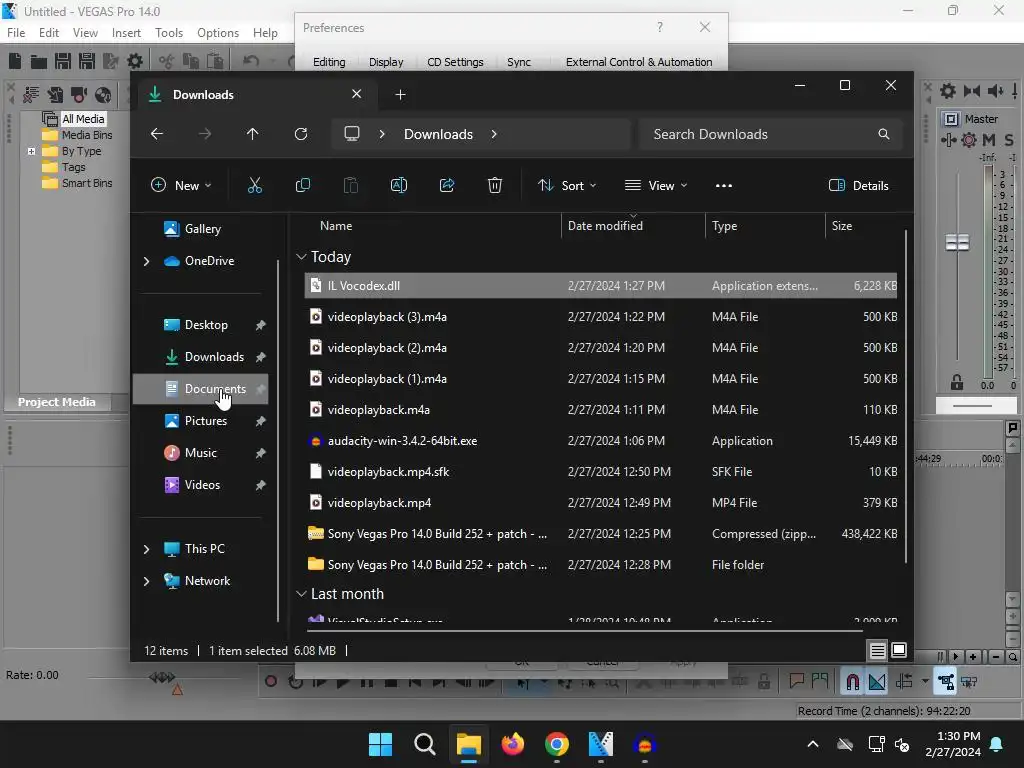Click Remove Unused Media icon in Project Media
The height and width of the screenshot is (768, 1024).
click(x=31, y=95)
